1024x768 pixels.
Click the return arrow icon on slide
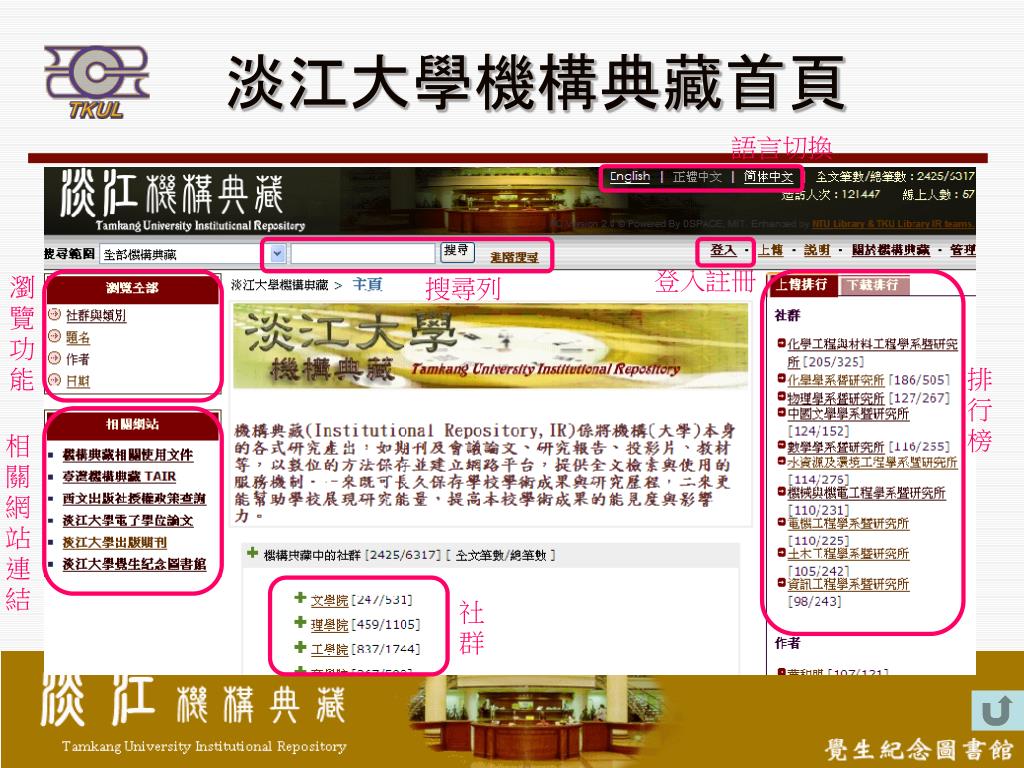coord(996,711)
